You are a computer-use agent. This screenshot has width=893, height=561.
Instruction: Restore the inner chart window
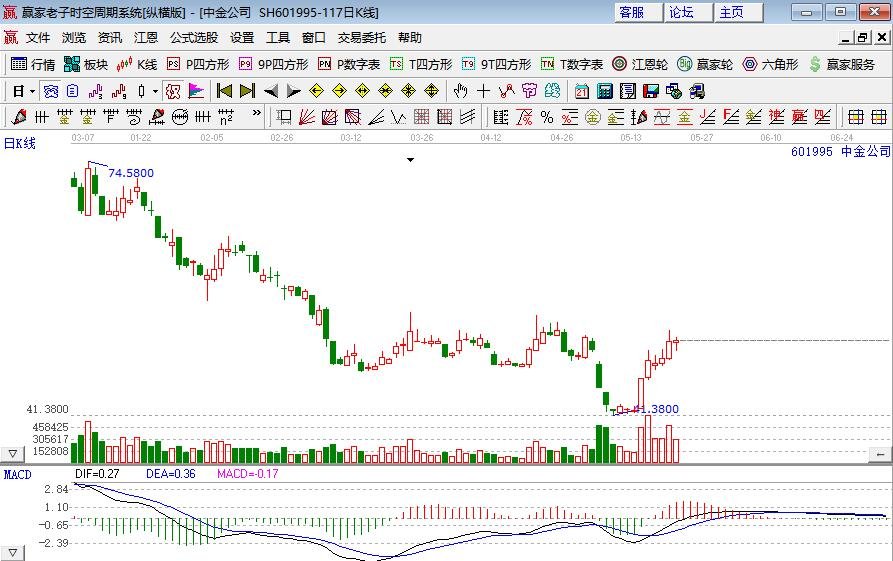(x=863, y=38)
